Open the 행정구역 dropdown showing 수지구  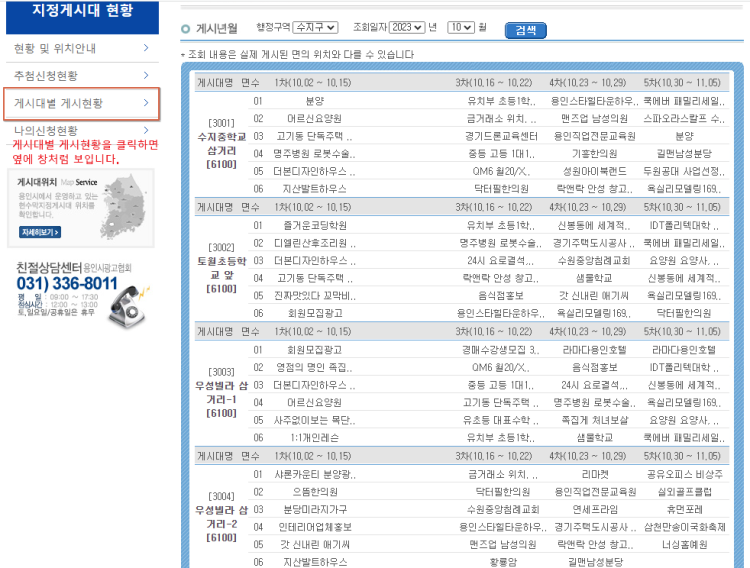[317, 28]
